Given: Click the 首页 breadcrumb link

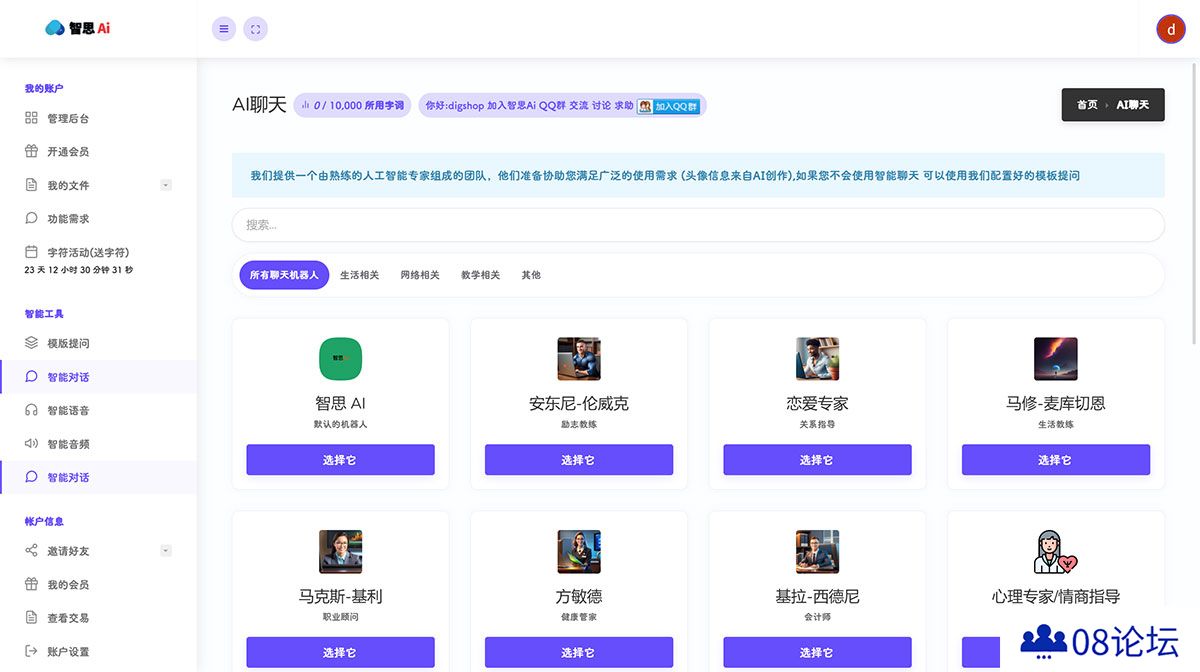Looking at the screenshot, I should [1087, 105].
